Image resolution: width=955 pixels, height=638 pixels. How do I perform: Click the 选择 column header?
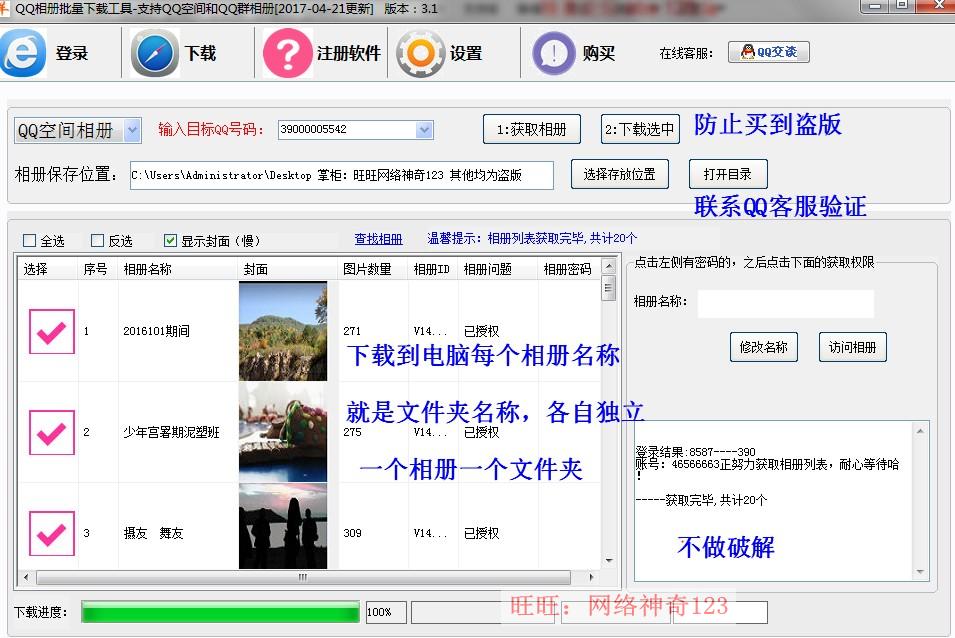[48, 269]
